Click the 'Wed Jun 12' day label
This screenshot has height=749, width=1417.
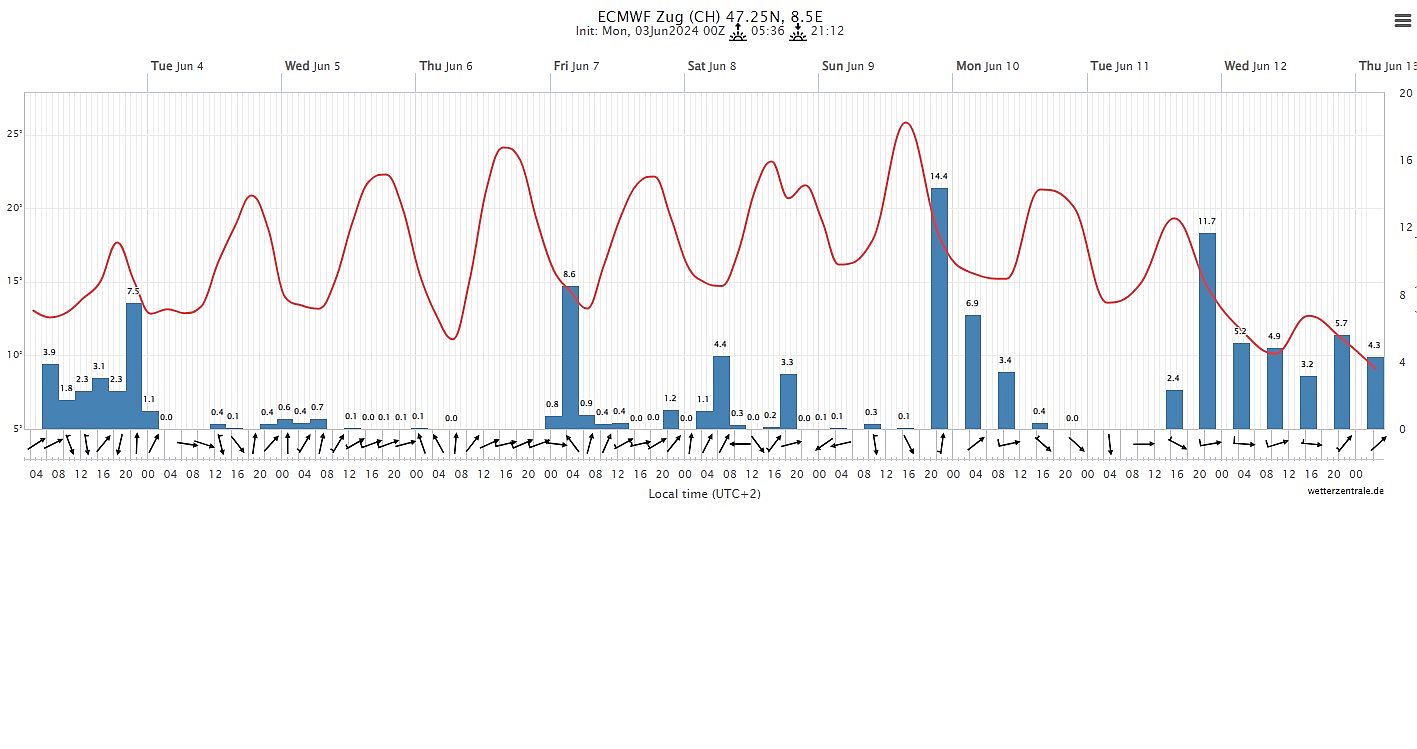1256,66
